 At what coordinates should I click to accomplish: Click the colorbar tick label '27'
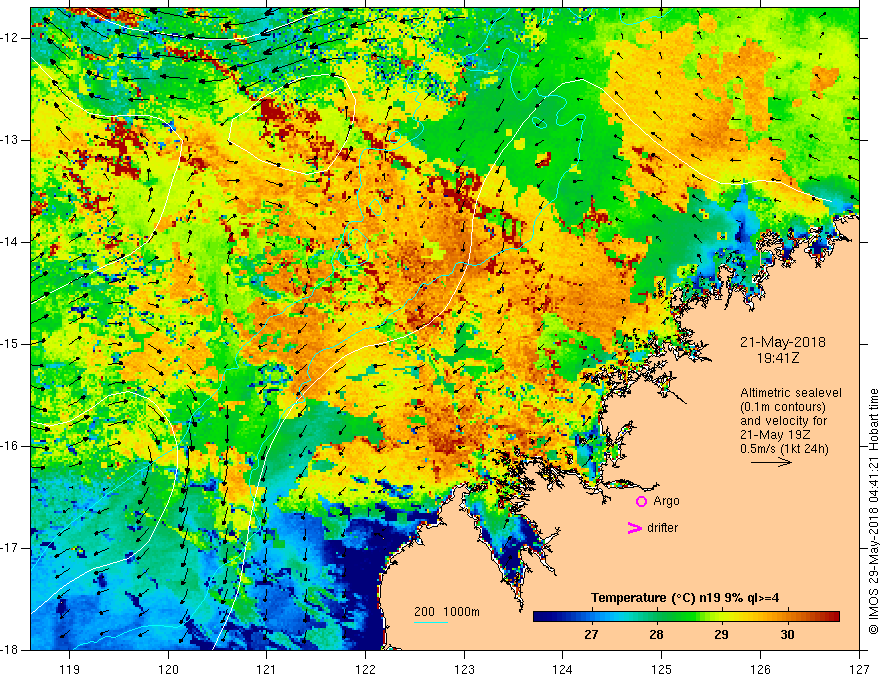click(591, 635)
